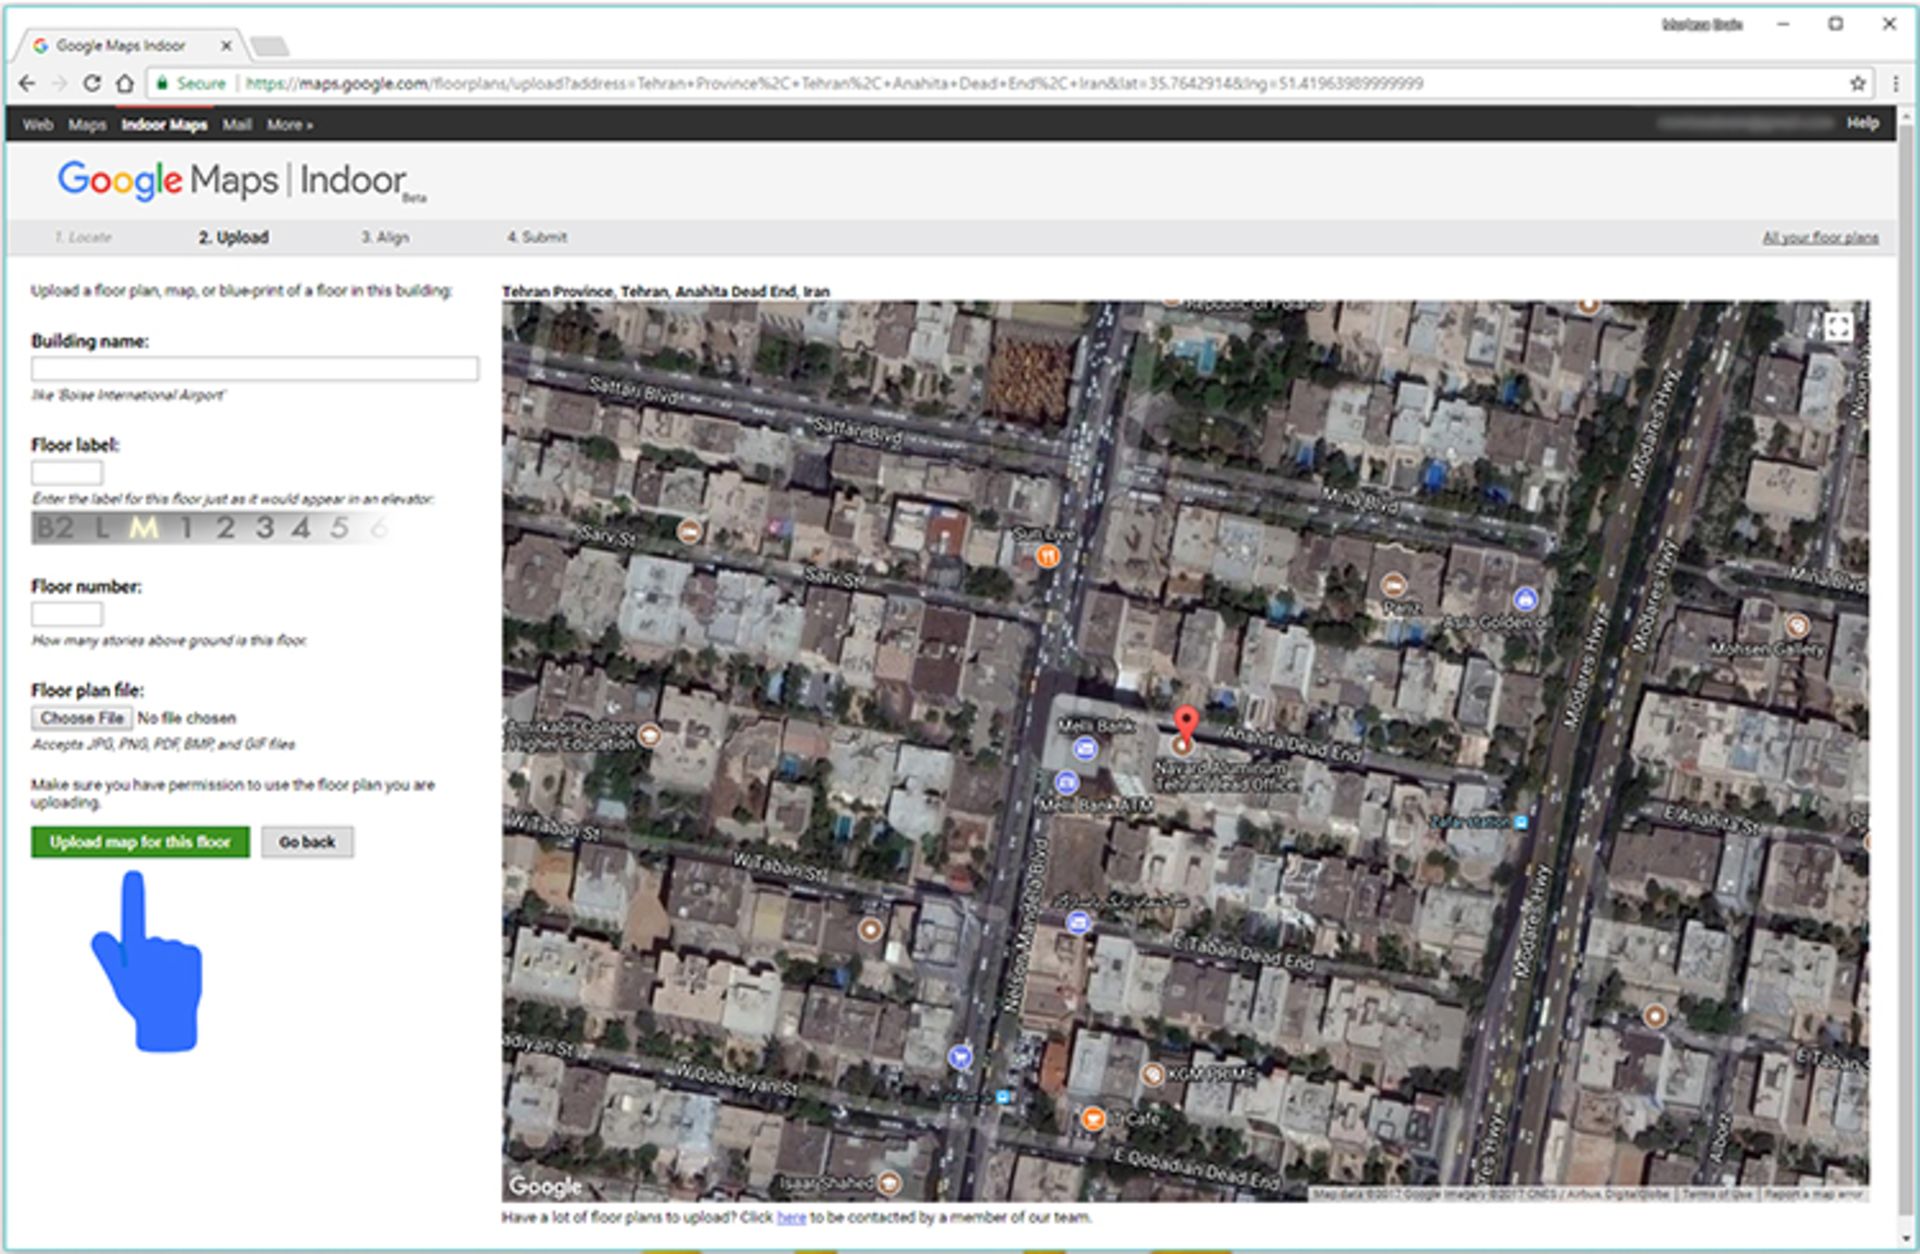
Task: Toggle the map fullscreen view
Action: coord(1838,327)
